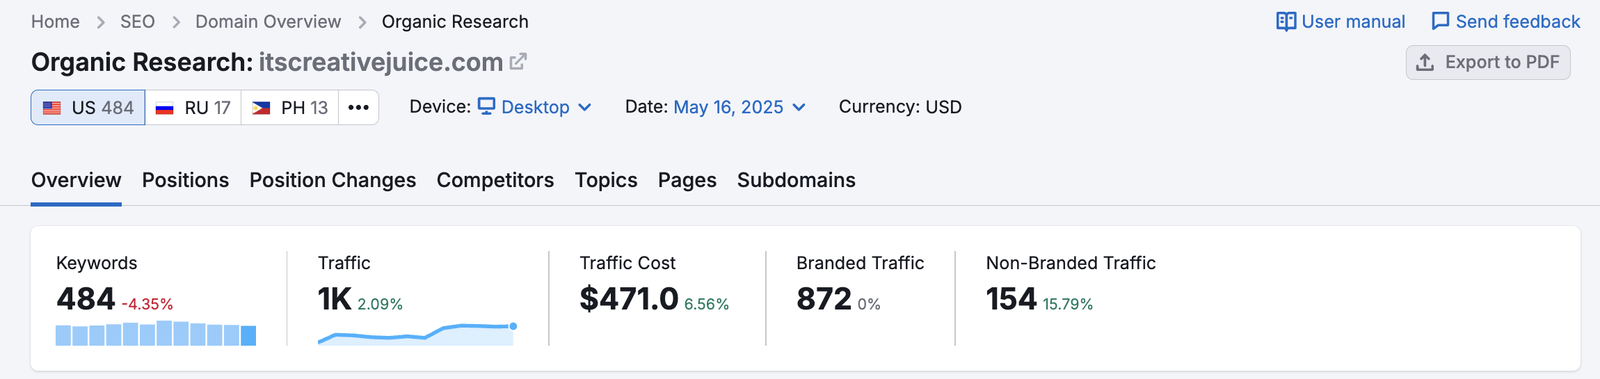1600x379 pixels.
Task: Click the Keywords bar chart
Action: (x=156, y=333)
